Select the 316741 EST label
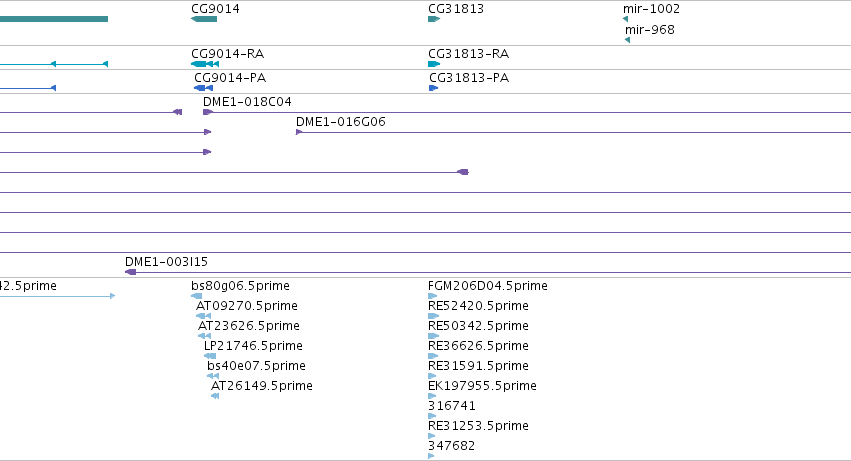 pyautogui.click(x=452, y=406)
